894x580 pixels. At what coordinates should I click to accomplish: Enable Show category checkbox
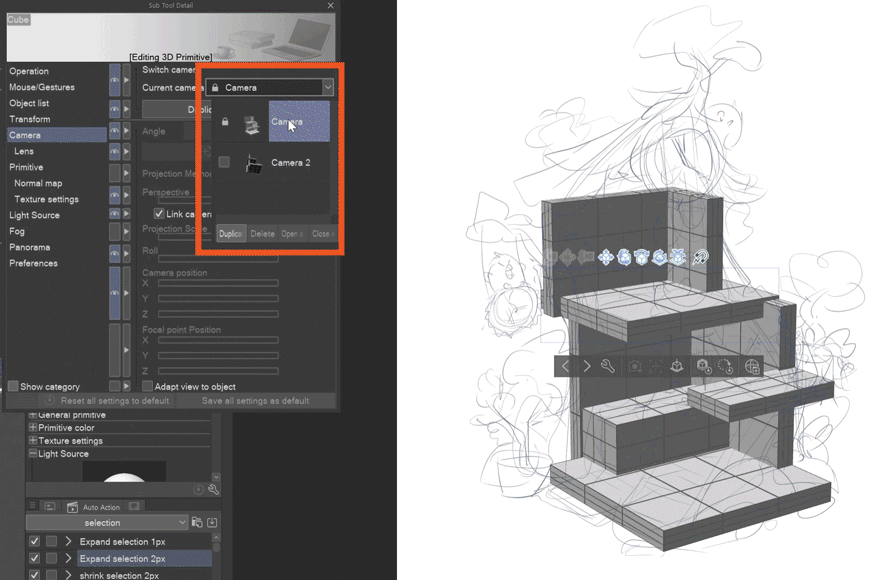click(x=13, y=386)
